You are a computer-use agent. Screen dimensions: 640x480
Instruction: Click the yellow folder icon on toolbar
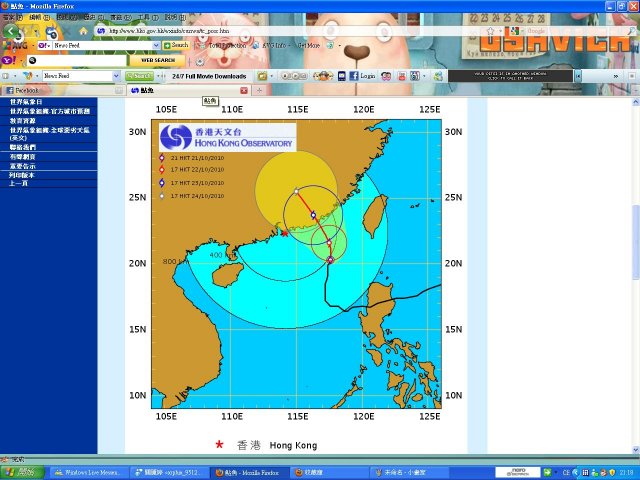(x=262, y=76)
